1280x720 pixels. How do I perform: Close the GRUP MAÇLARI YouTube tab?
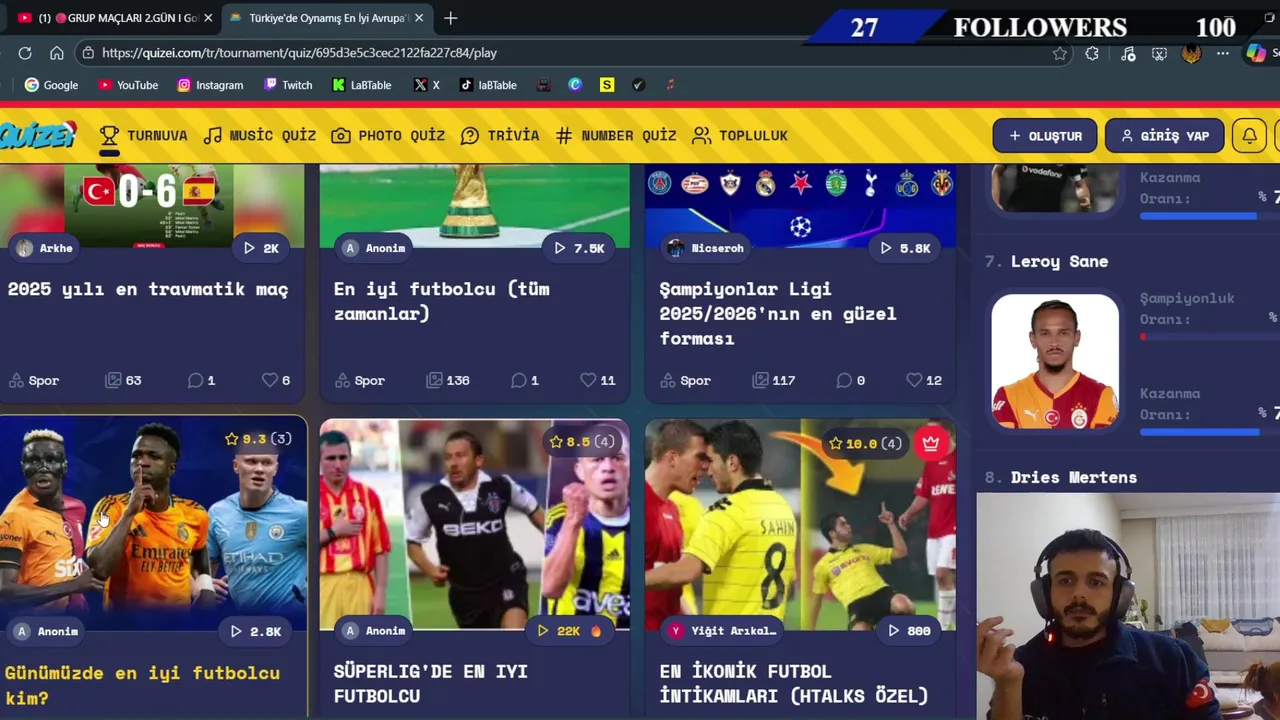(208, 18)
